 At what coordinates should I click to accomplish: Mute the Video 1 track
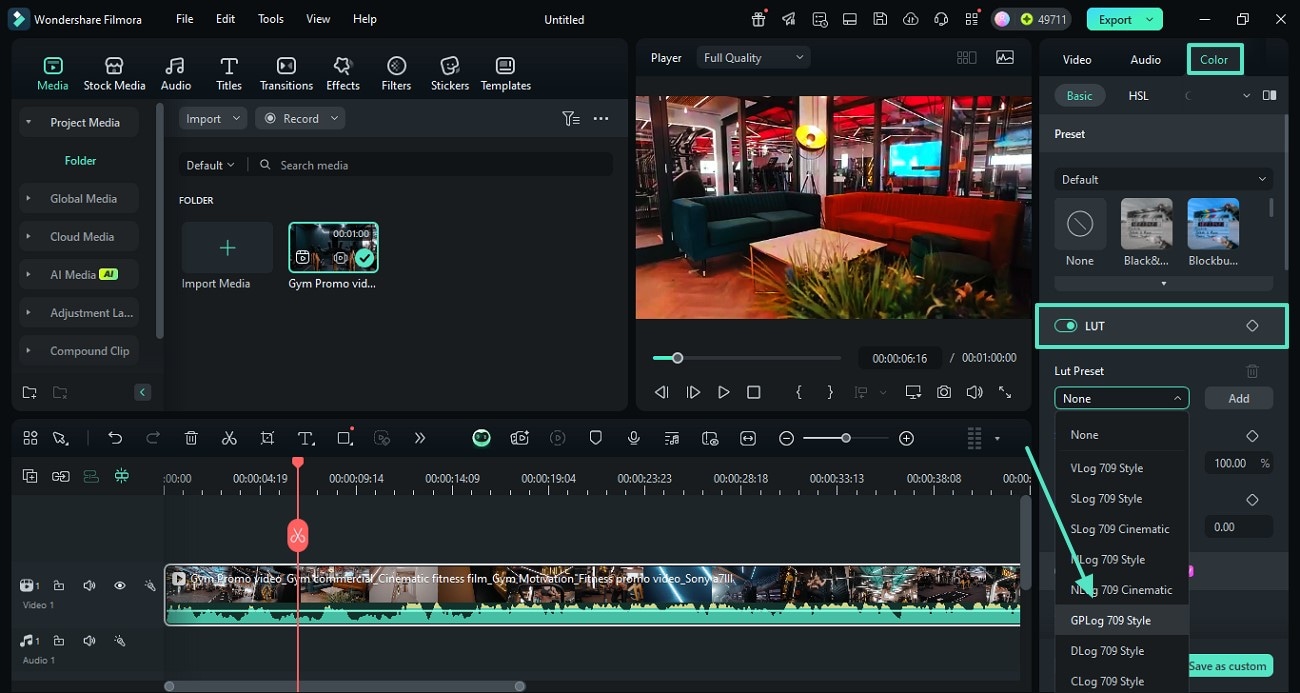tap(89, 586)
